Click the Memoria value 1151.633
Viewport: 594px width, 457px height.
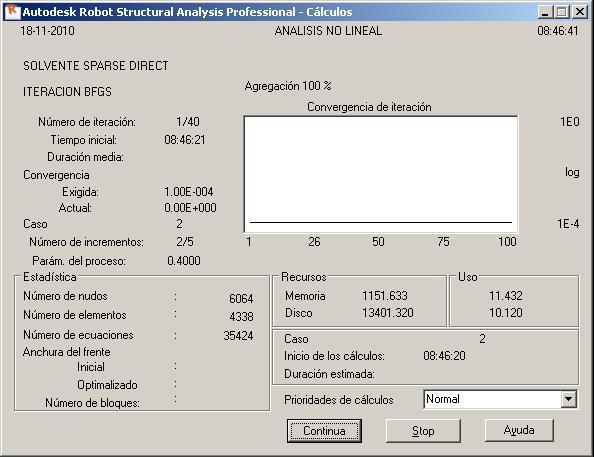coord(385,296)
